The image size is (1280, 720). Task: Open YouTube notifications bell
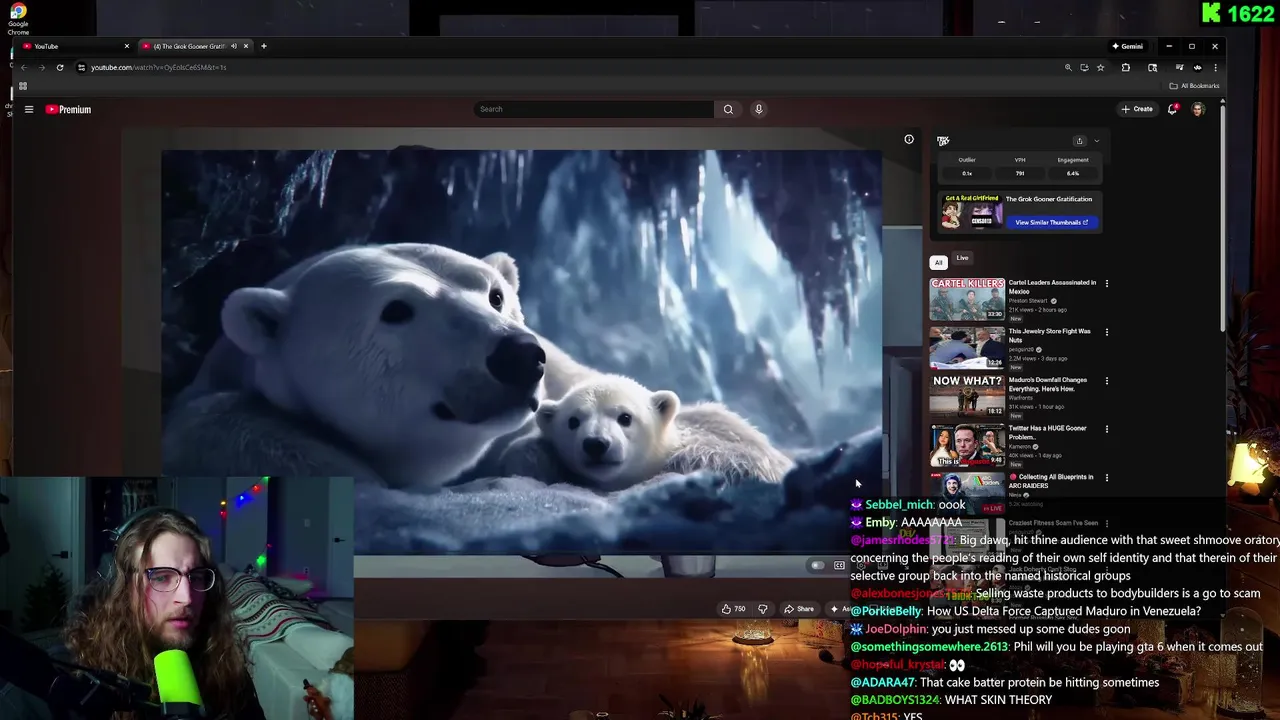(1173, 109)
